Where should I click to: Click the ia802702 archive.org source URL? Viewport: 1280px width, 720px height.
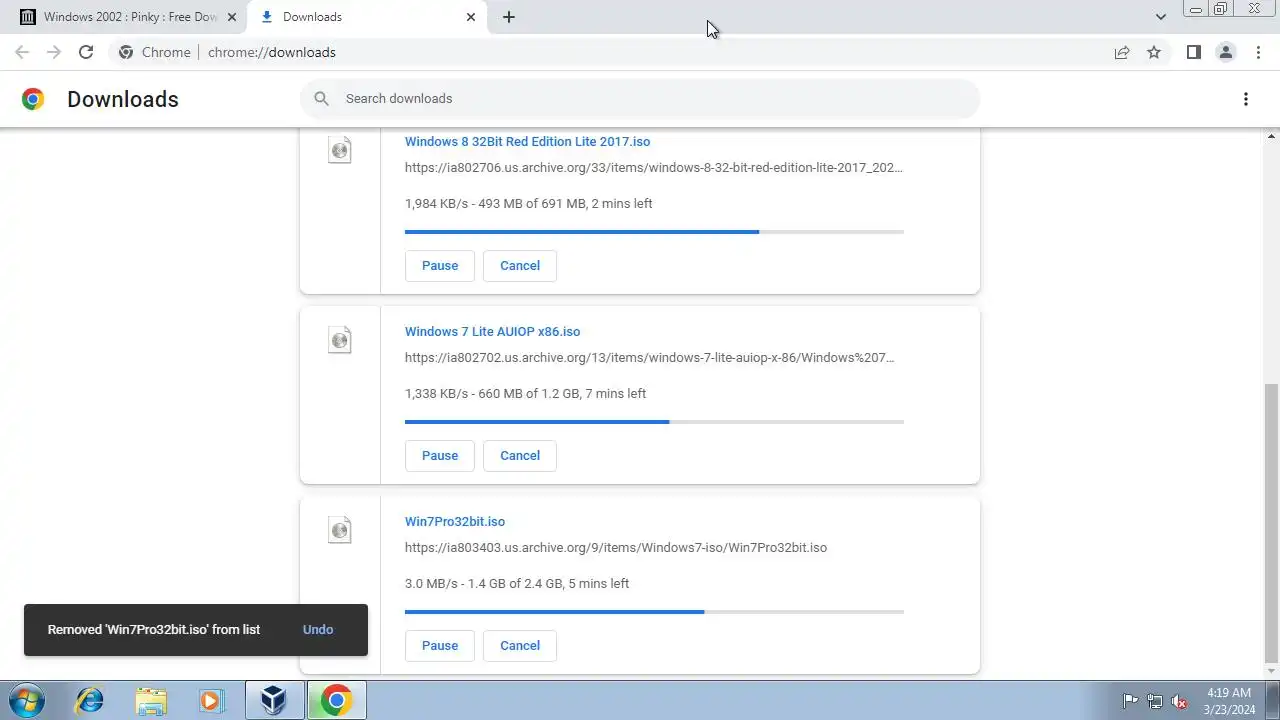pyautogui.click(x=650, y=357)
